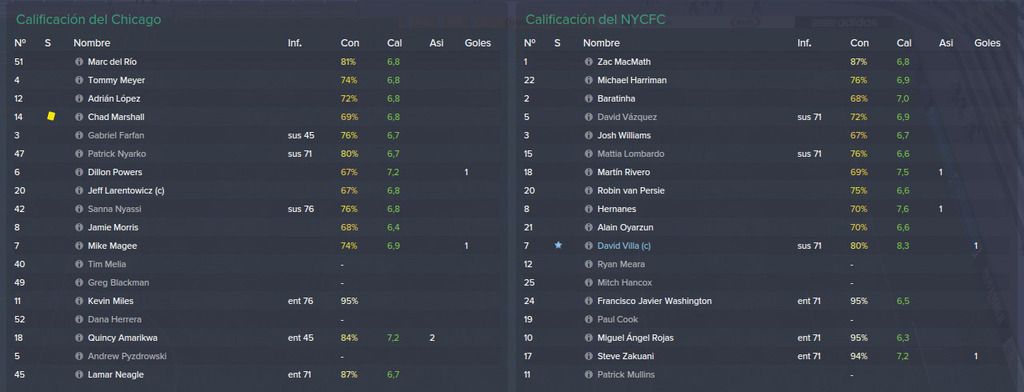Click info icon next to Hernanes
Screen dimensions: 1024x392
click(589, 209)
